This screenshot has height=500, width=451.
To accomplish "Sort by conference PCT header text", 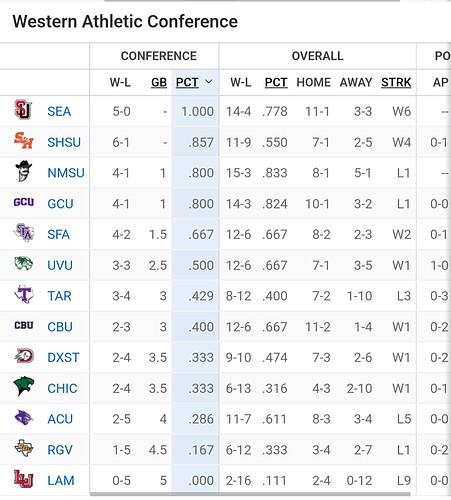I will [x=187, y=82].
